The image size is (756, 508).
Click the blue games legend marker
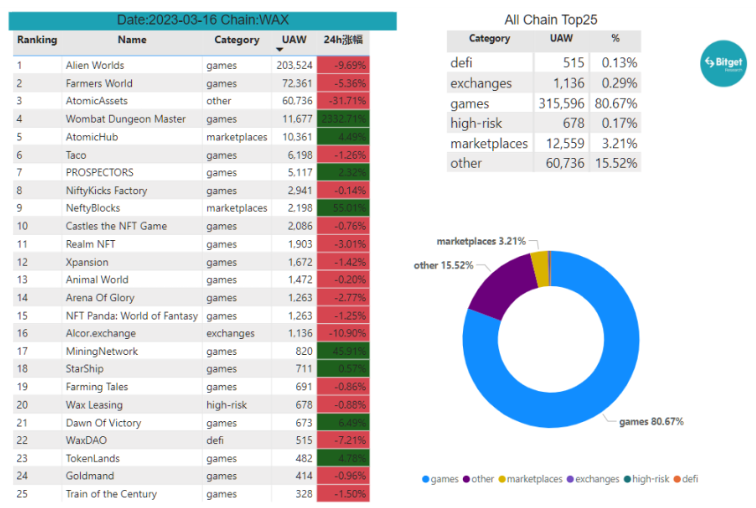point(425,479)
